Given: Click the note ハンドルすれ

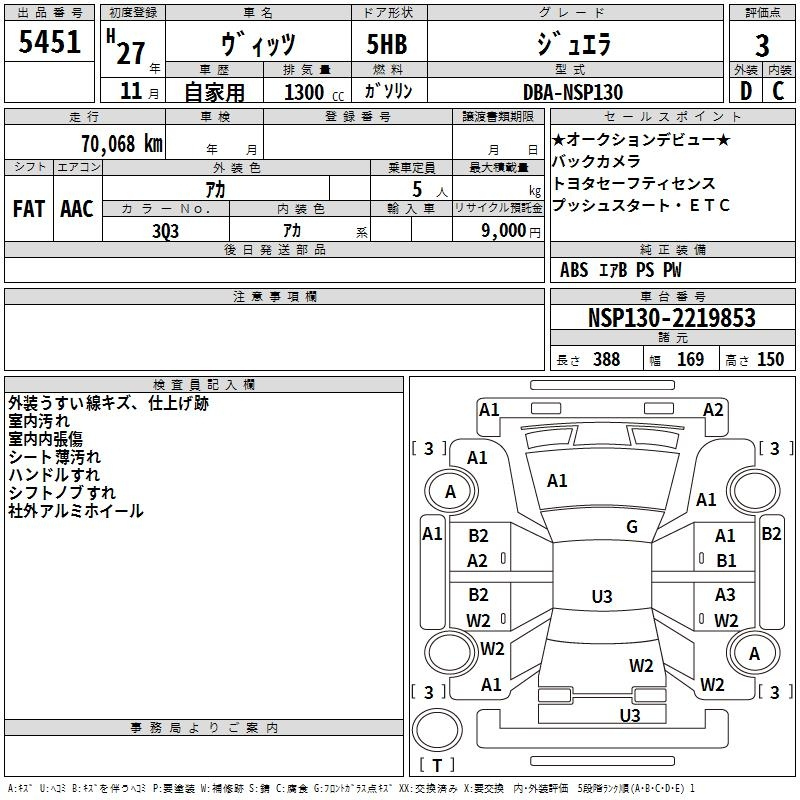Looking at the screenshot, I should pos(54,474).
